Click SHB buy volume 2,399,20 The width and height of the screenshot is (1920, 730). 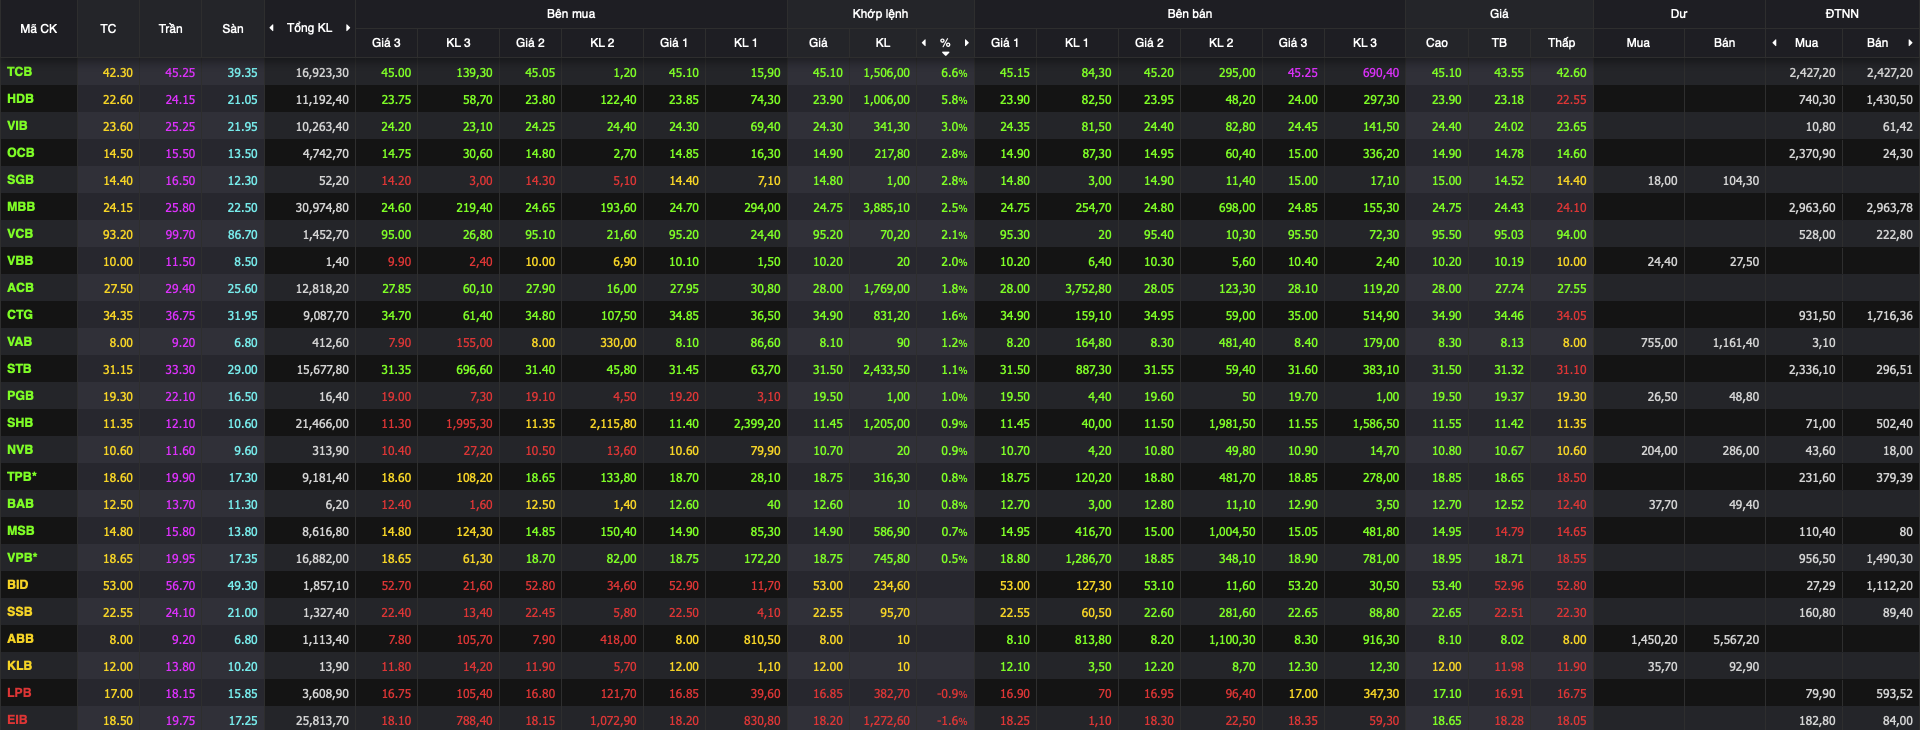757,424
